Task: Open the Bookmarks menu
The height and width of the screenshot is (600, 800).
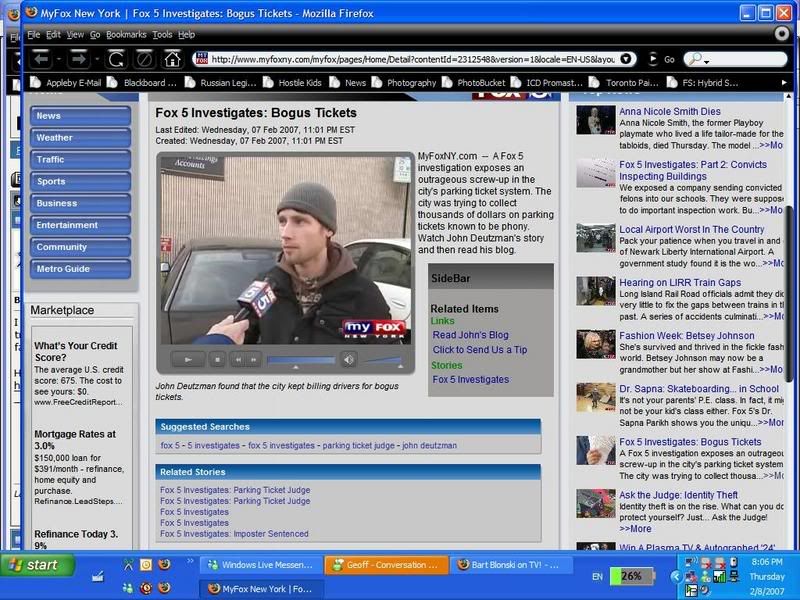Action: point(126,35)
